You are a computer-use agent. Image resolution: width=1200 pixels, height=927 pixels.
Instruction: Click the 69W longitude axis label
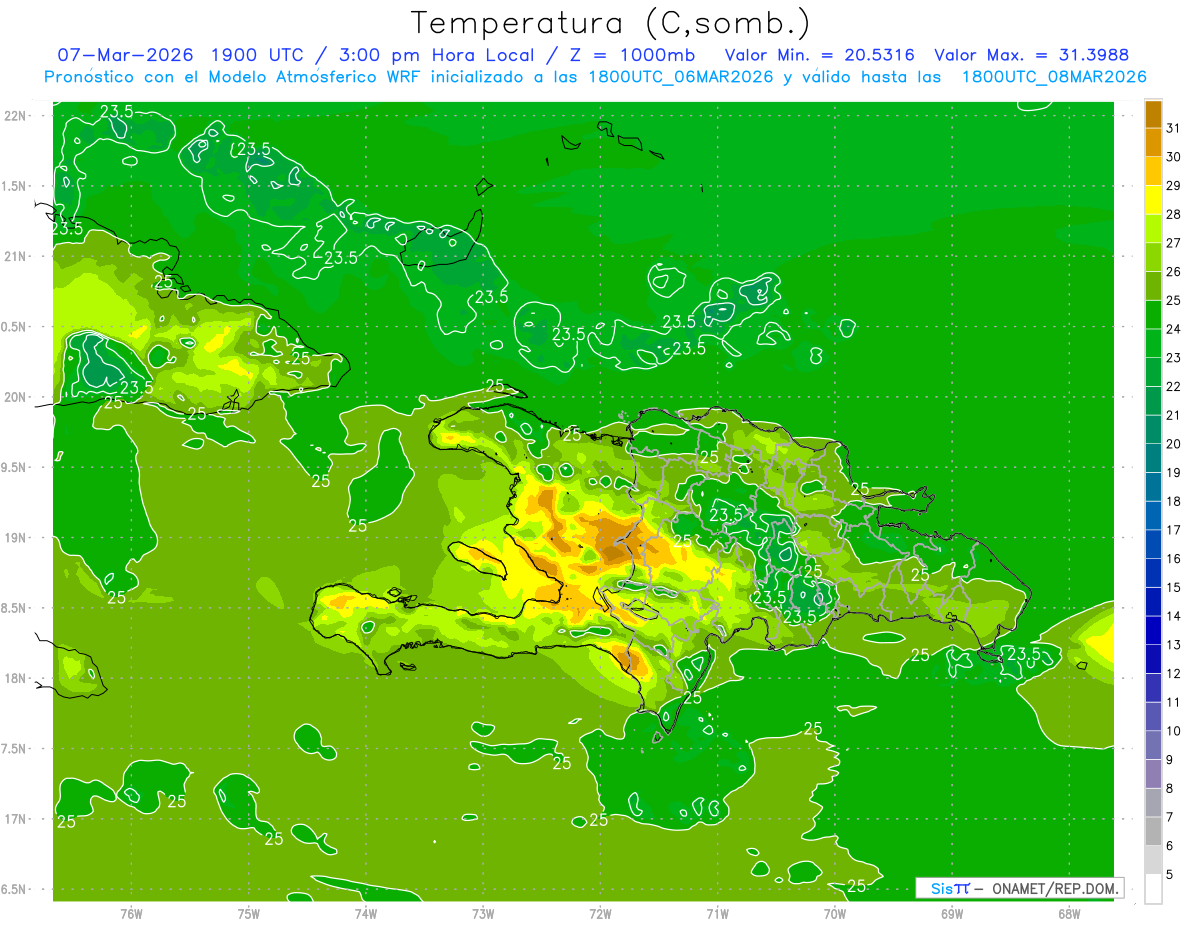[x=951, y=914]
